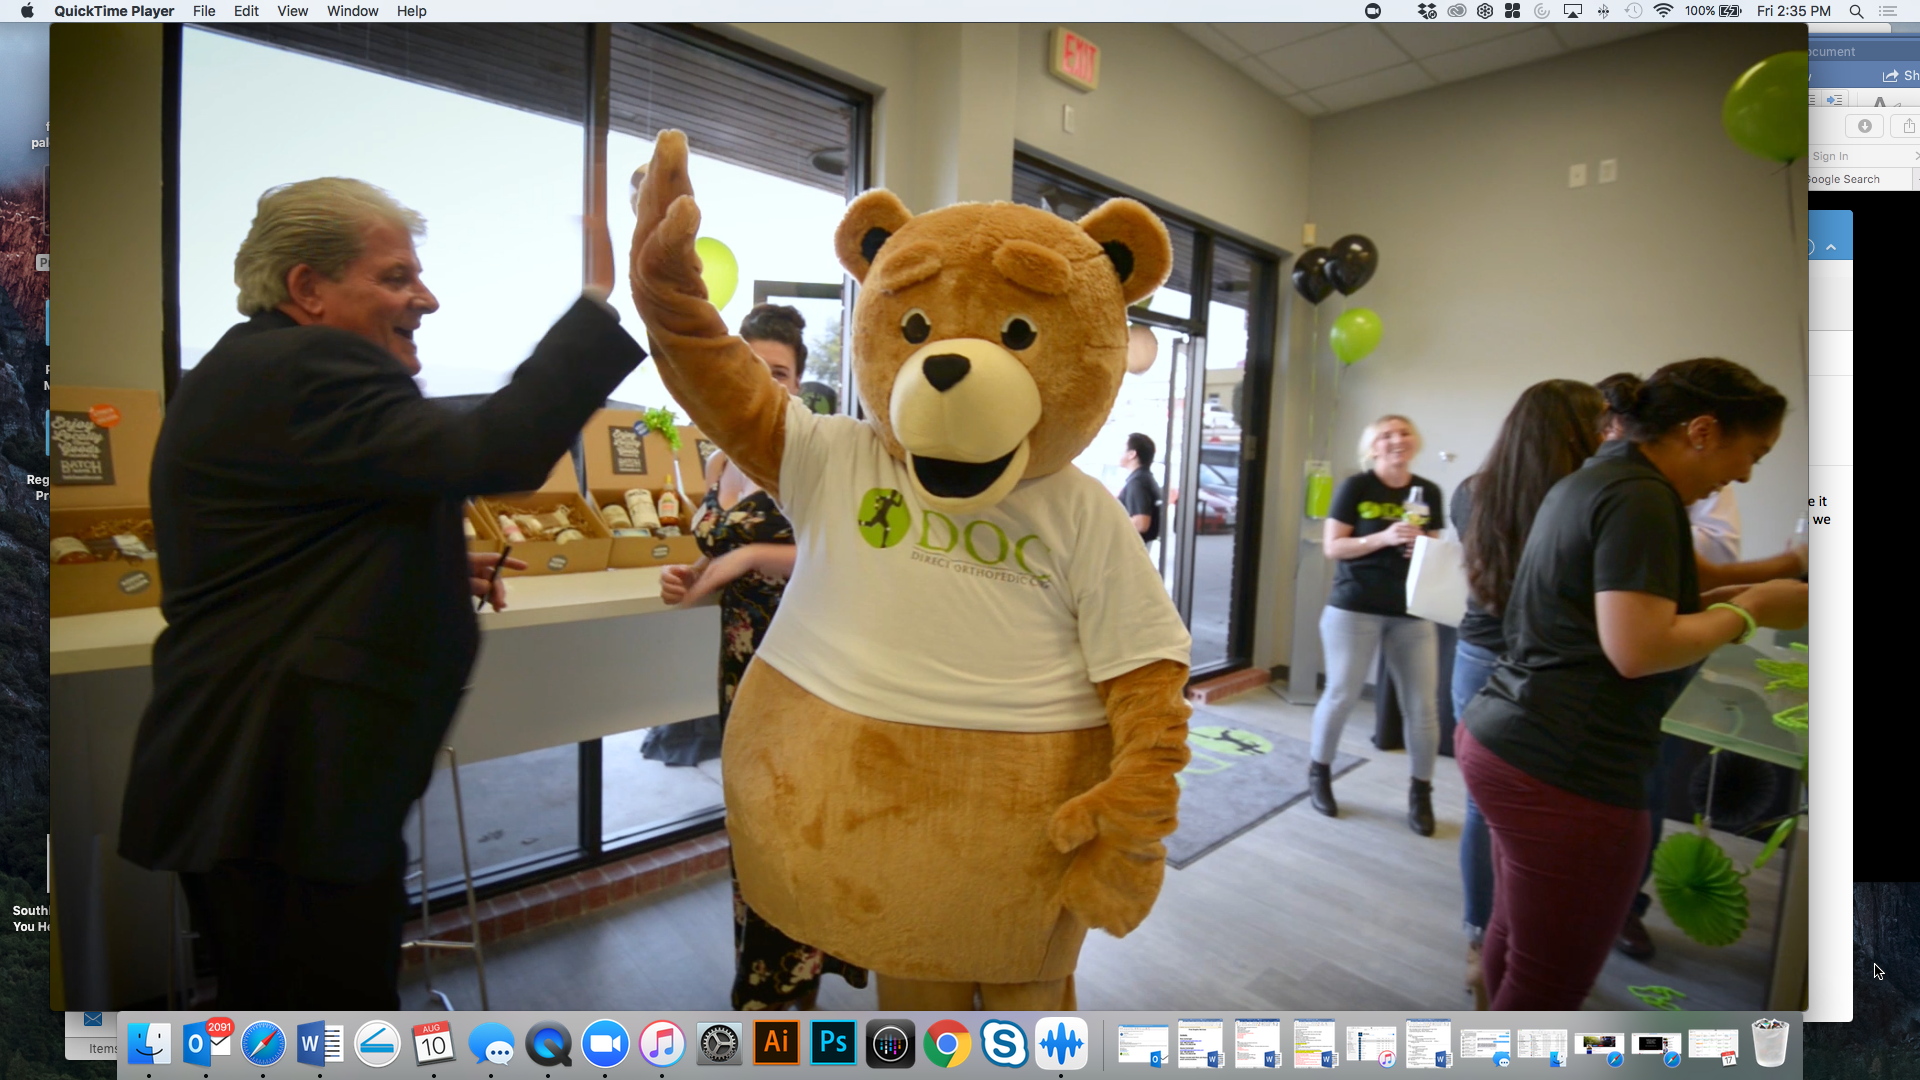Open the scanner app icon in dock
The height and width of the screenshot is (1080, 1920).
tap(377, 1044)
